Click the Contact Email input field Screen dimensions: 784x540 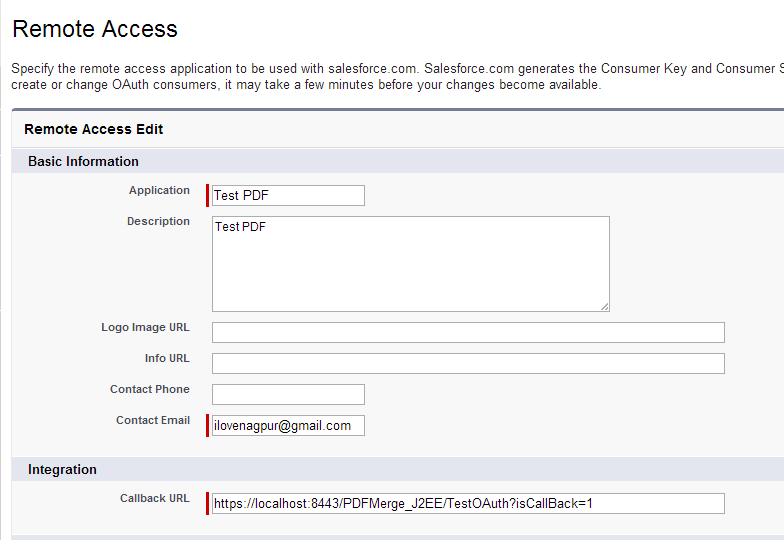pyautogui.click(x=288, y=426)
